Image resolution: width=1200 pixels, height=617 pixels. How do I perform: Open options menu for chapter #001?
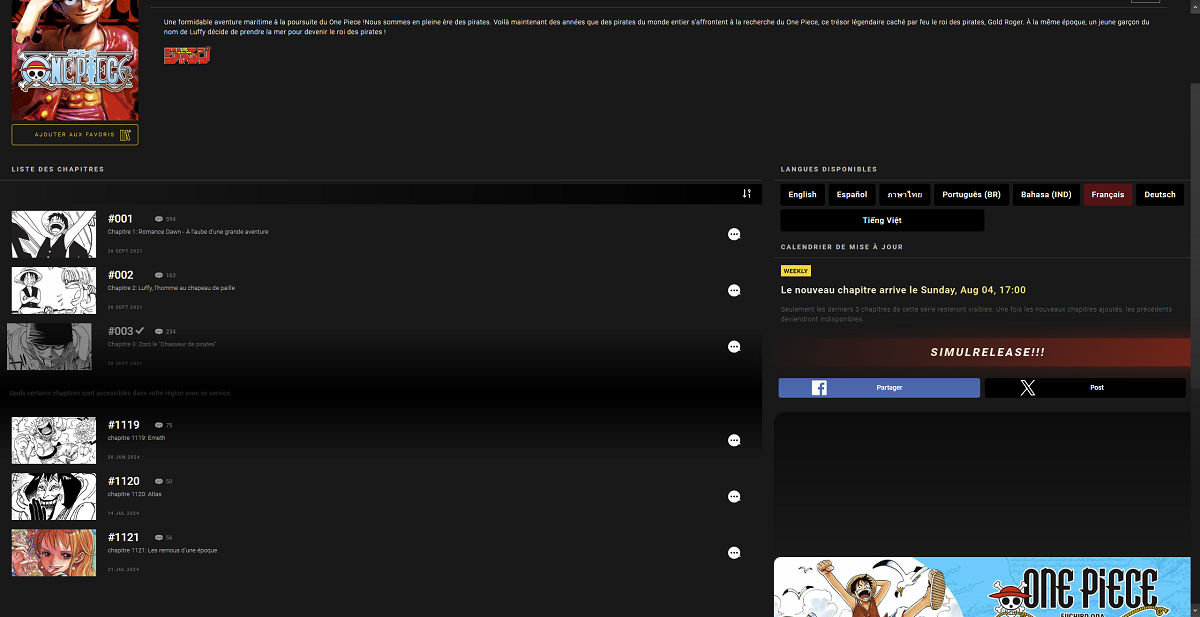(x=734, y=235)
